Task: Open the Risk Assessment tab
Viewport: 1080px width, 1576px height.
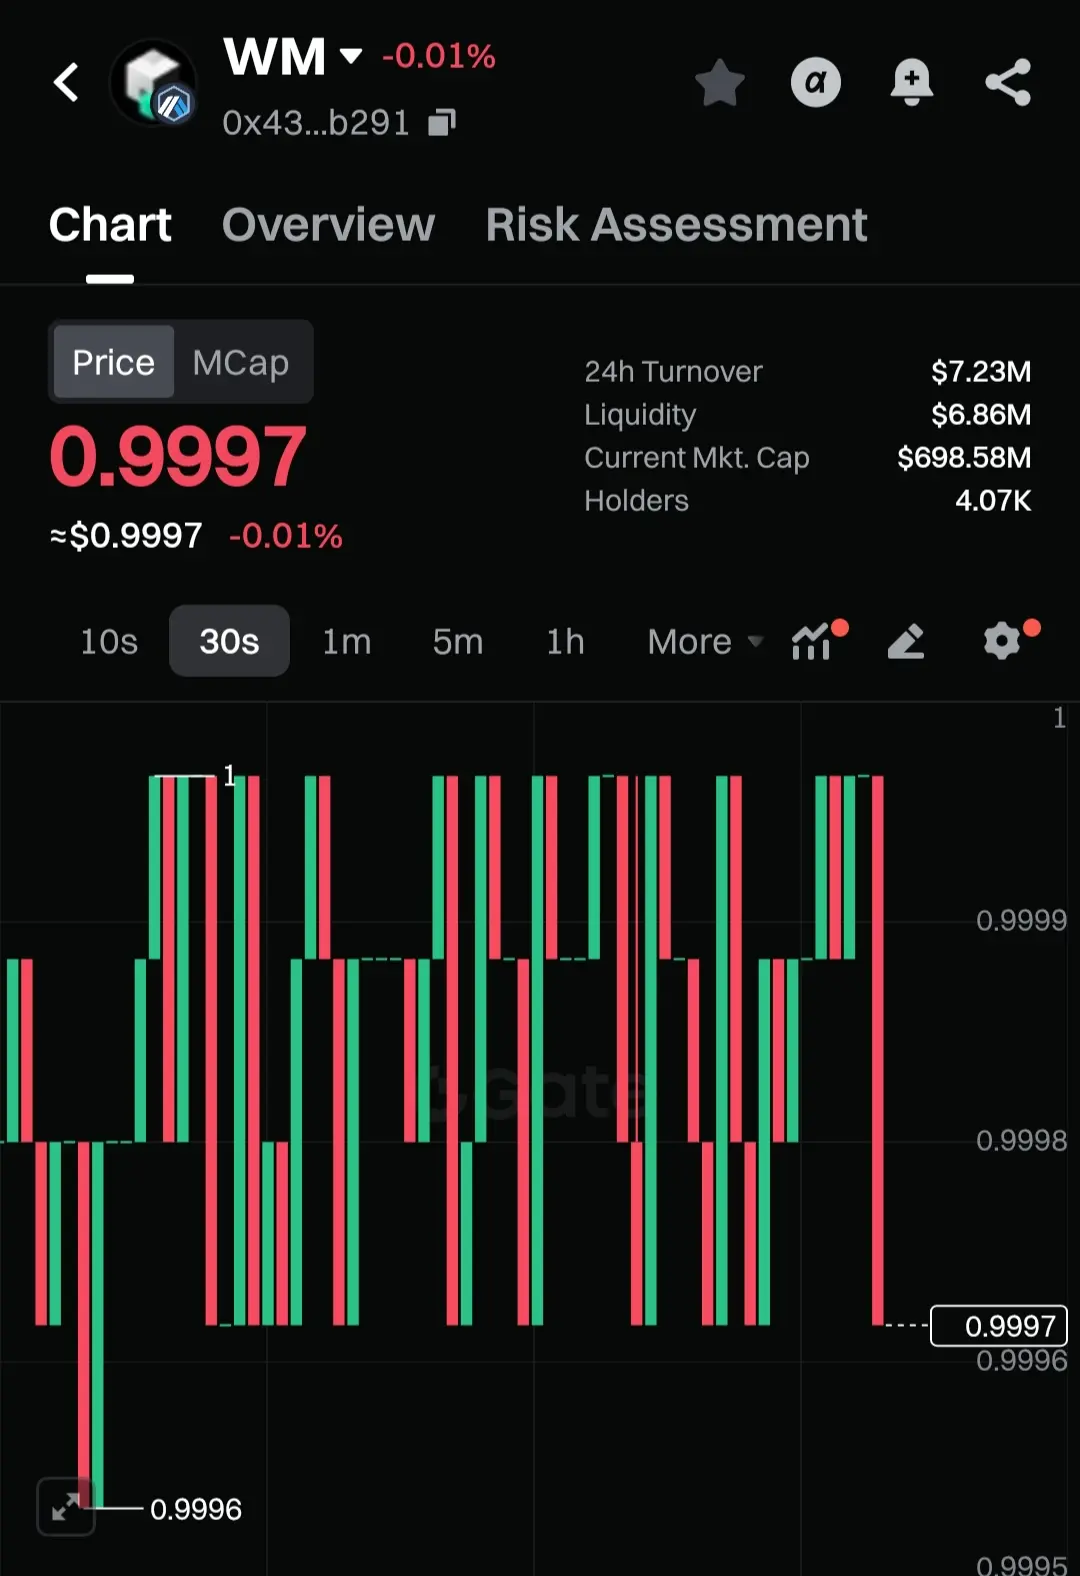Action: click(x=676, y=225)
